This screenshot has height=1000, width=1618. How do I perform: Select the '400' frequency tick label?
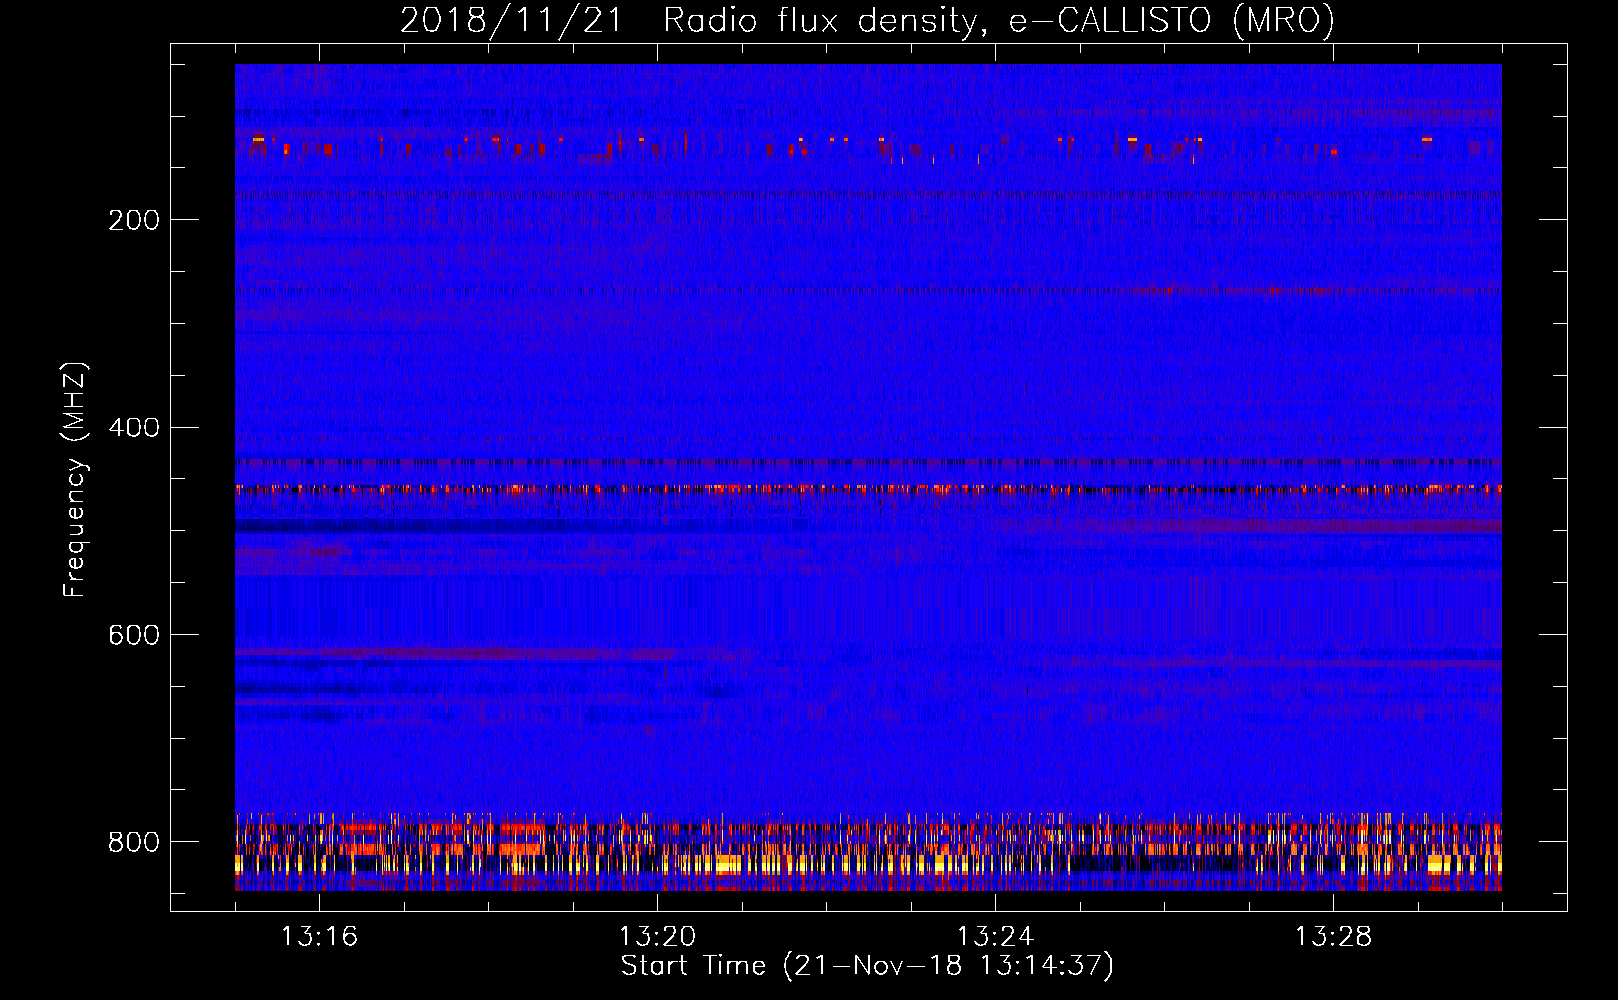tap(134, 428)
